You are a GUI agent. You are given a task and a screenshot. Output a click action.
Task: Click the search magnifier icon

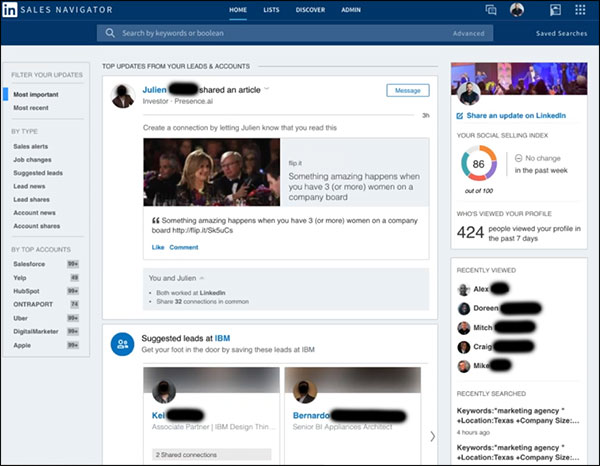coord(110,33)
